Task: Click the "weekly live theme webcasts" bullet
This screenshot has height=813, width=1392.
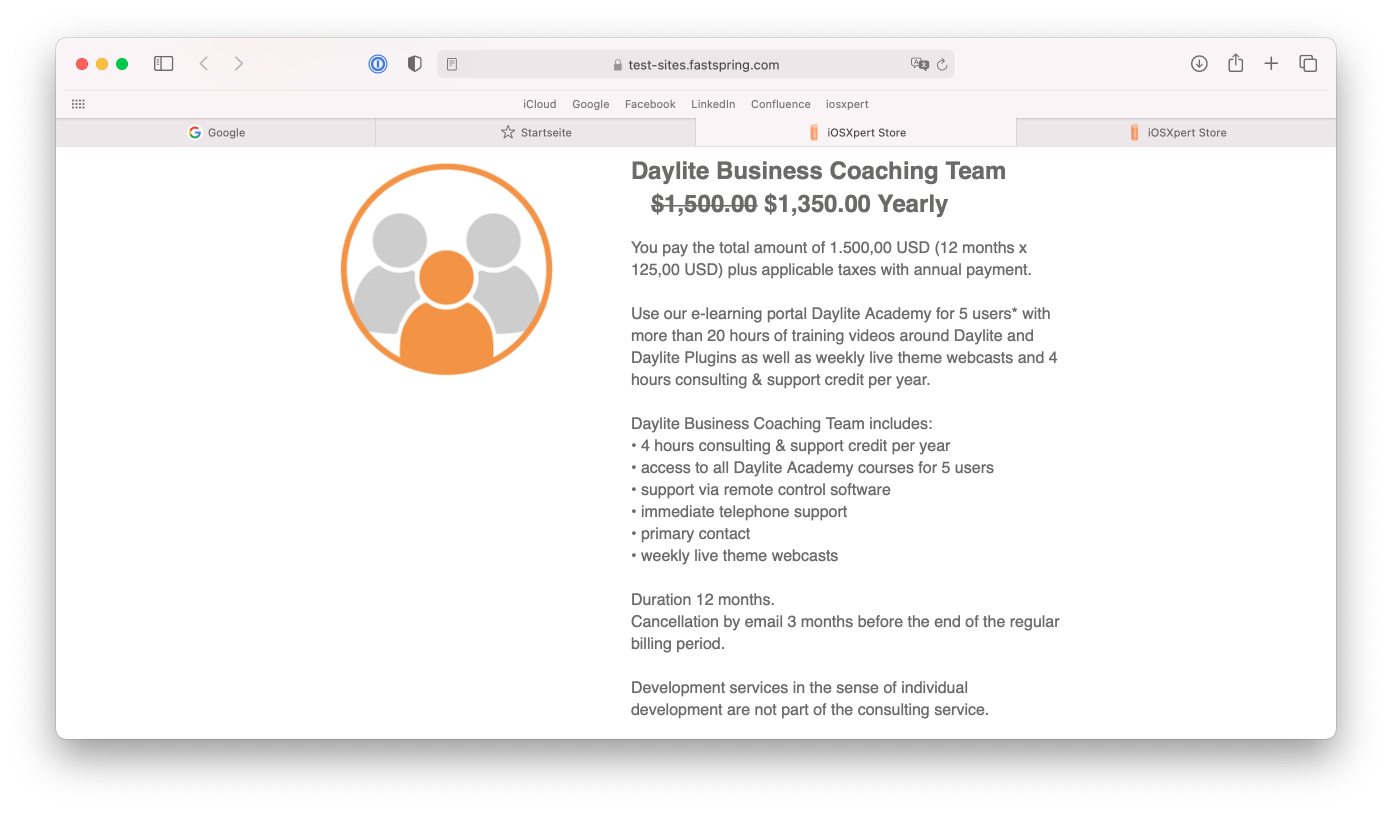Action: pyautogui.click(x=735, y=556)
